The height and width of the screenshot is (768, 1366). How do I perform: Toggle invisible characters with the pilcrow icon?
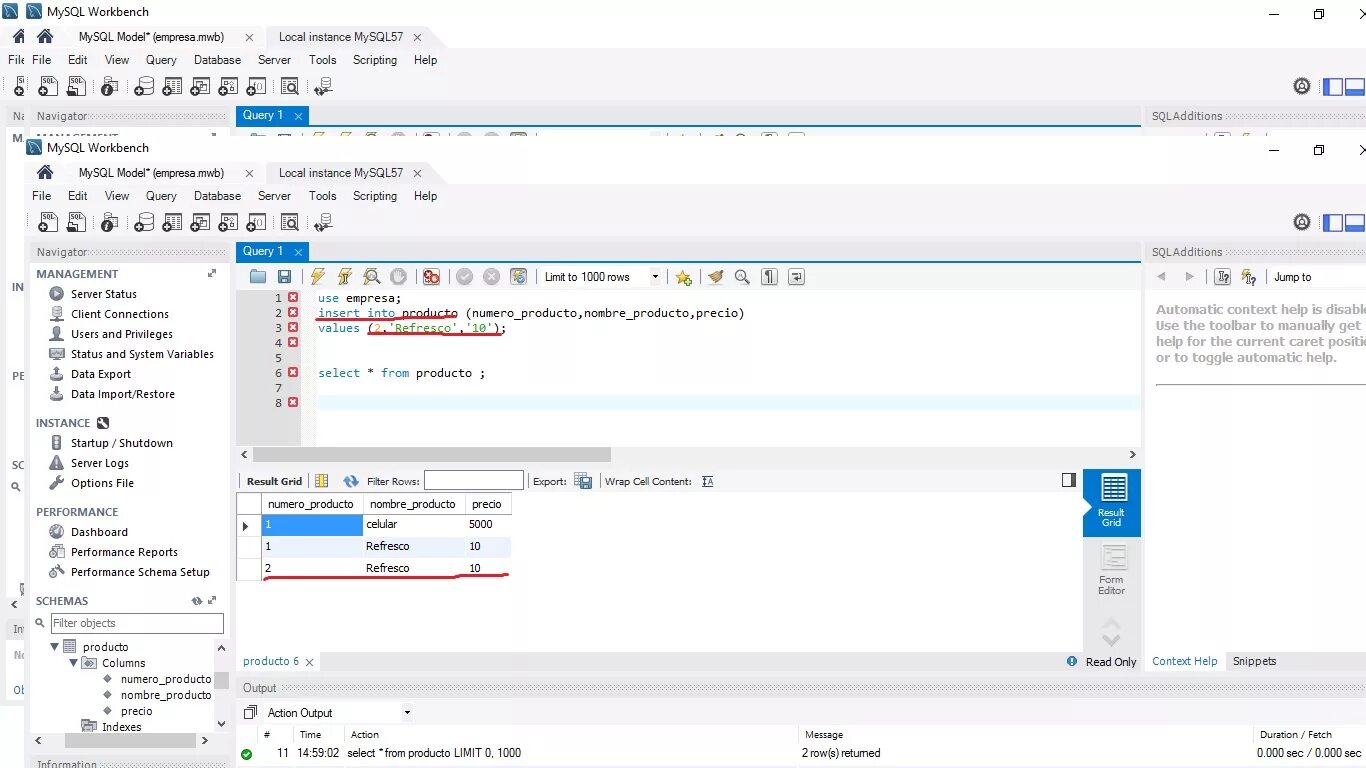(769, 277)
